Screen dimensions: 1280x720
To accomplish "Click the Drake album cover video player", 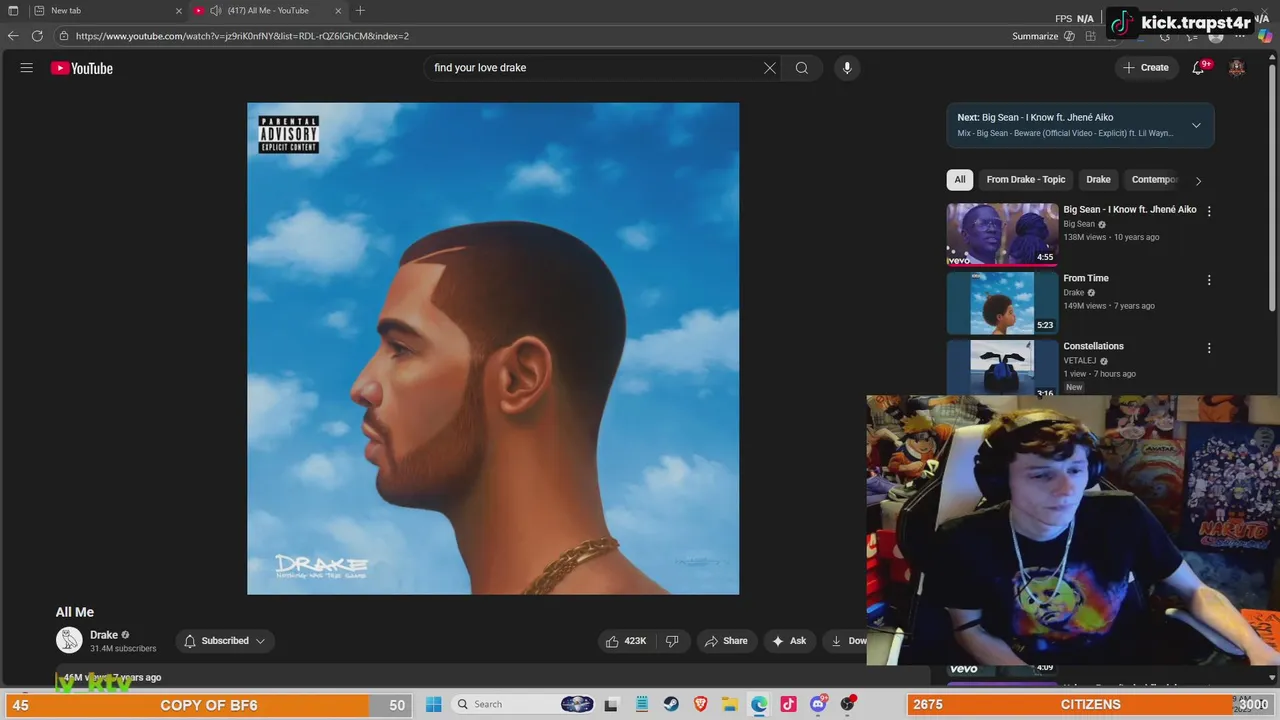I will pos(493,349).
